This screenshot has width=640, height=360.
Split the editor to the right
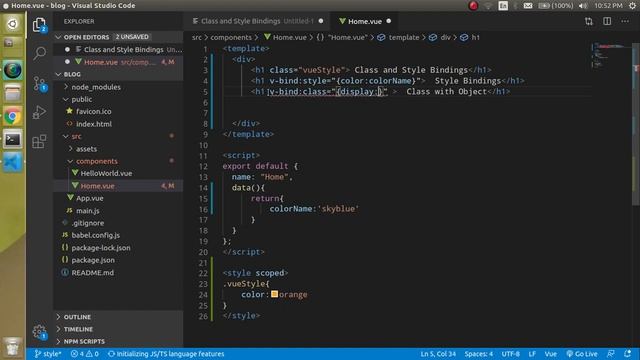coord(607,21)
